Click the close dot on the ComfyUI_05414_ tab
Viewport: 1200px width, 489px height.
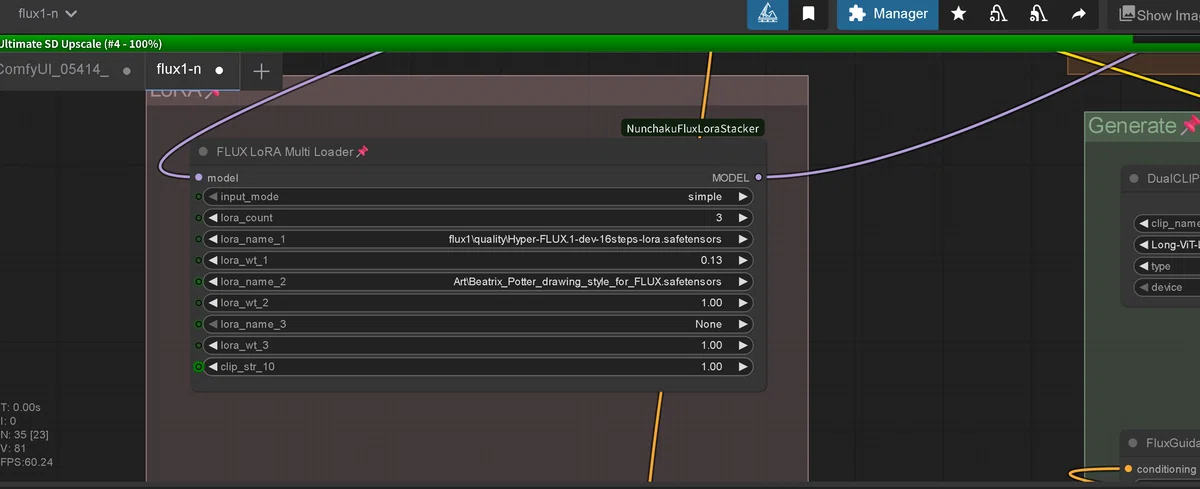(x=127, y=71)
